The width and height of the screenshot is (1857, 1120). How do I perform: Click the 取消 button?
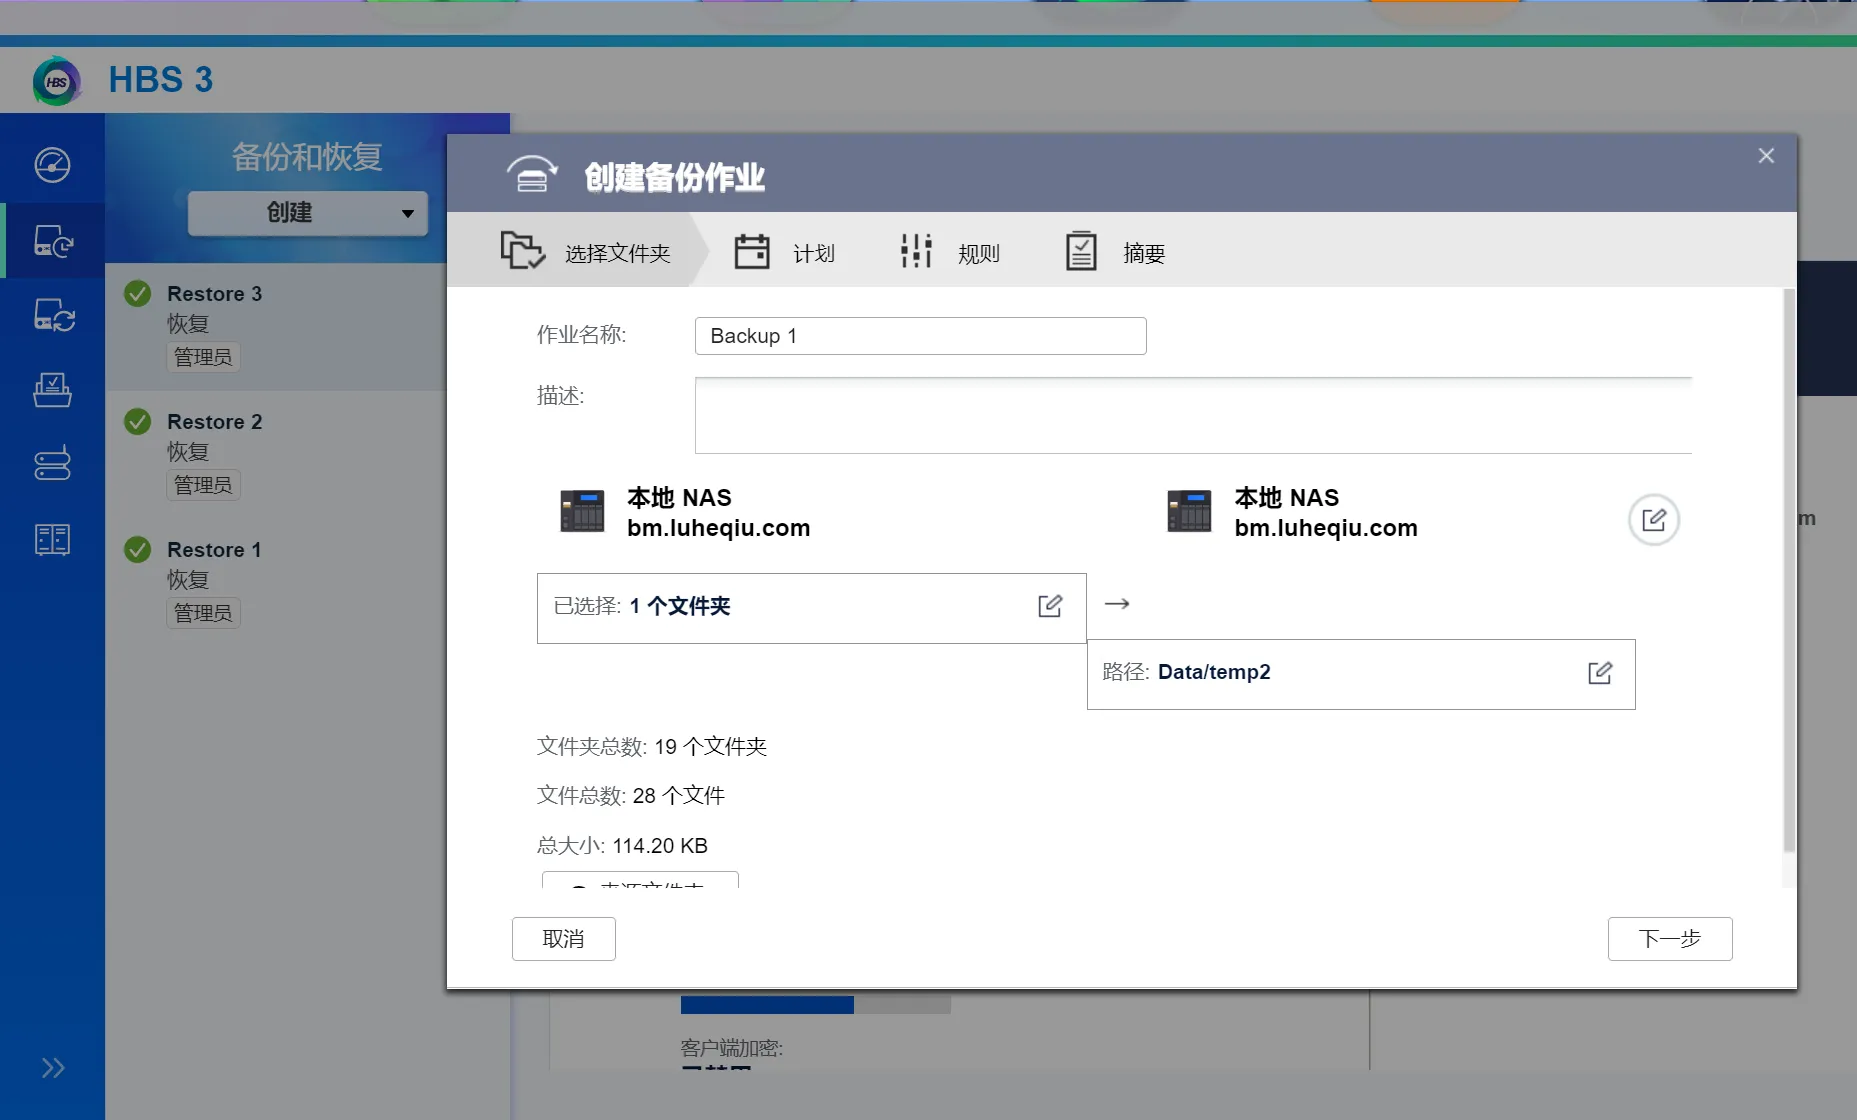[563, 939]
